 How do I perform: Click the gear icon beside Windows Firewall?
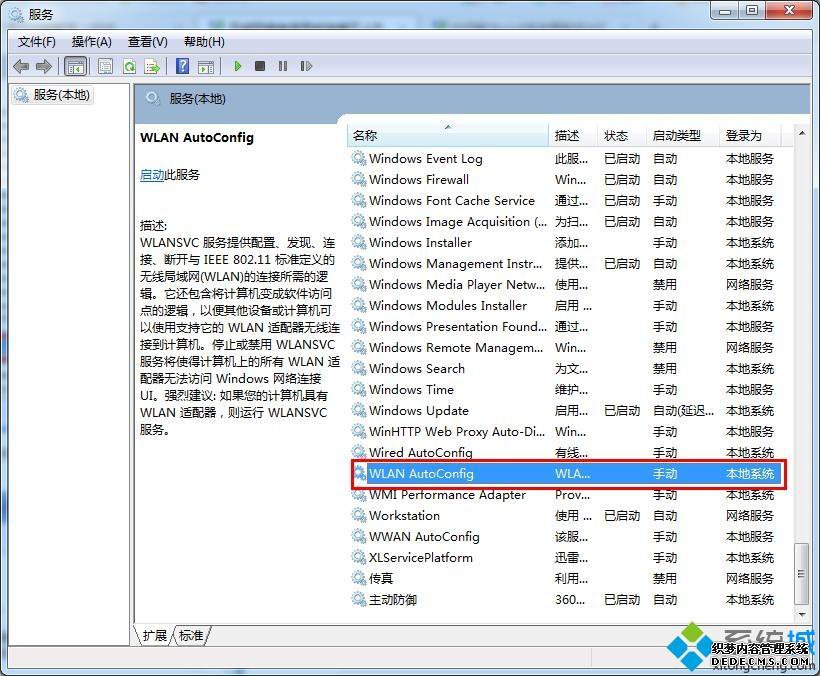coord(359,179)
